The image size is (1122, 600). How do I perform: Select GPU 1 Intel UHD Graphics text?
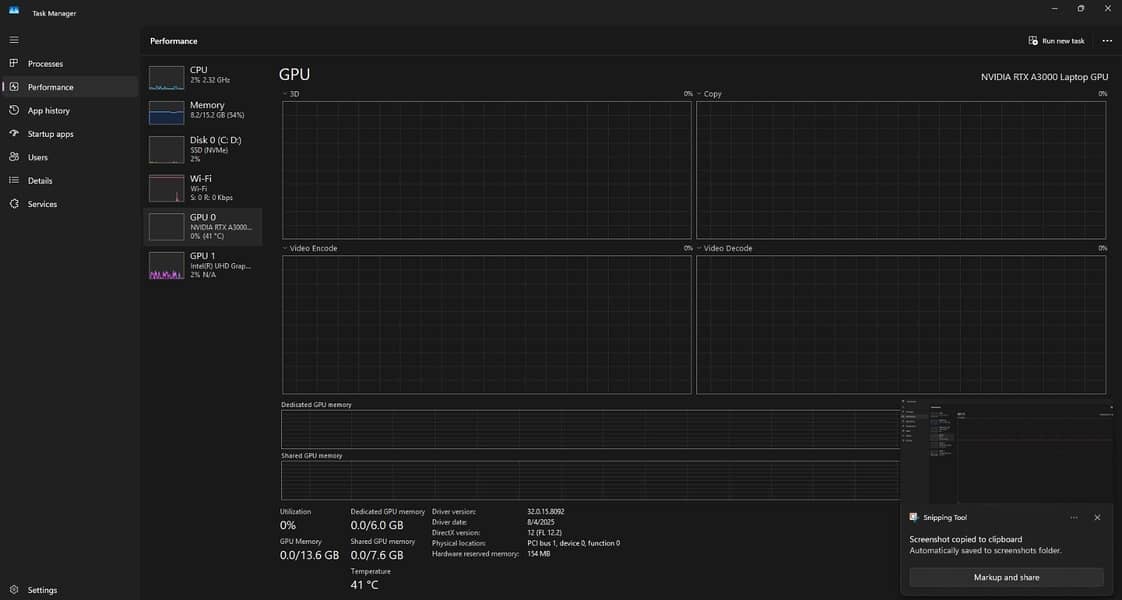220,265
